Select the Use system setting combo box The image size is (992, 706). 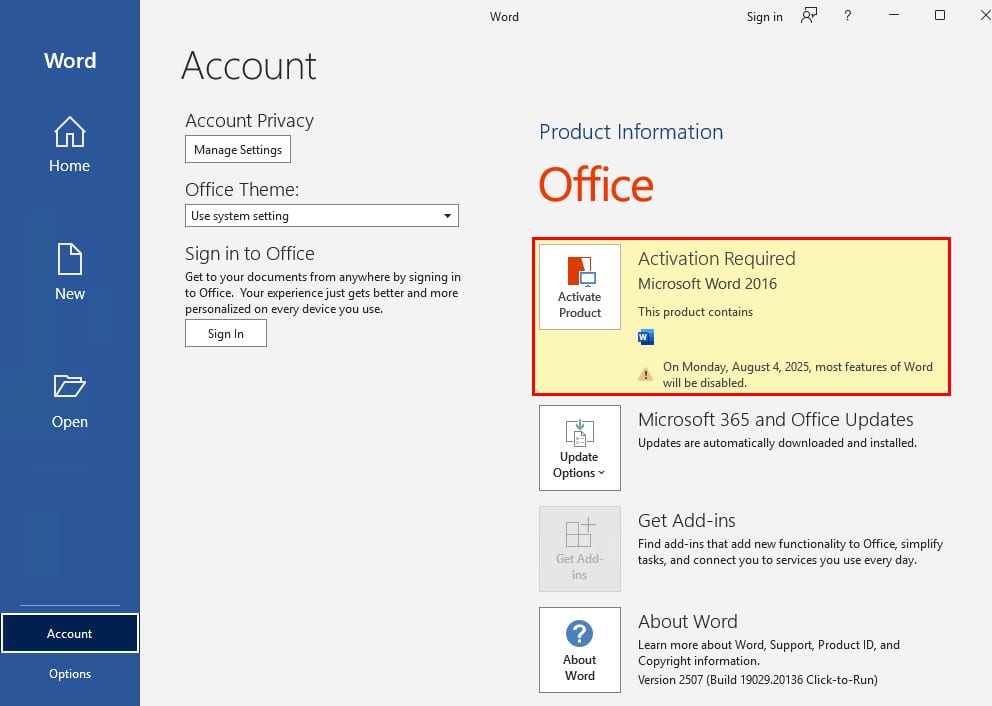click(321, 216)
